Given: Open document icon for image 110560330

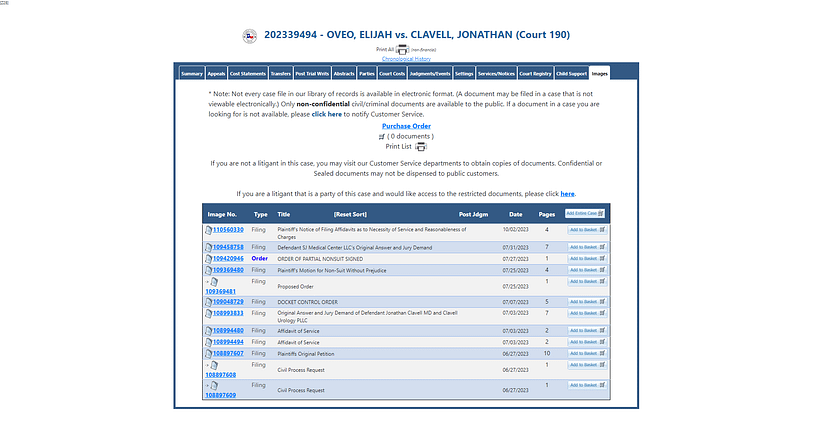Looking at the screenshot, I should pyautogui.click(x=208, y=230).
